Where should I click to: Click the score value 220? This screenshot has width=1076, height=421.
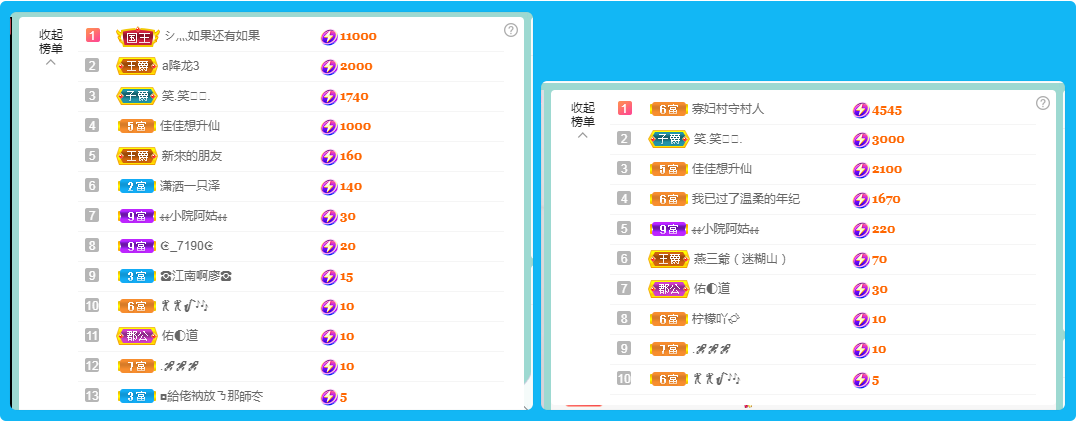click(883, 230)
